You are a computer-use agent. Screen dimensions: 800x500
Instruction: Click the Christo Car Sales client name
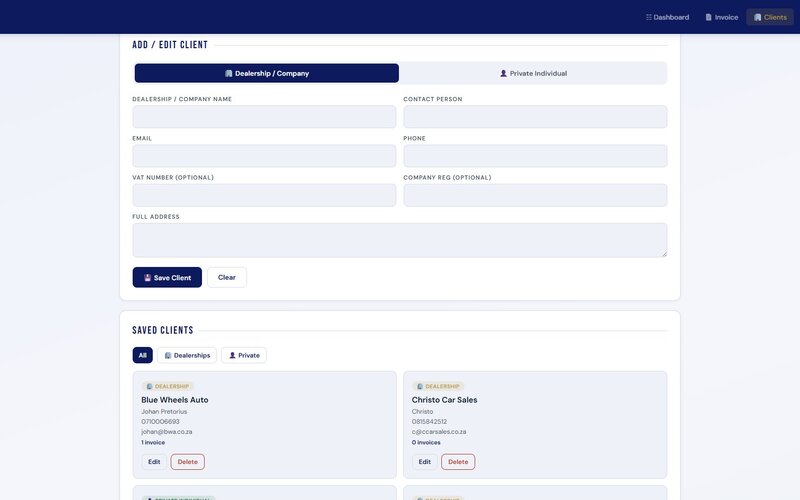(444, 400)
